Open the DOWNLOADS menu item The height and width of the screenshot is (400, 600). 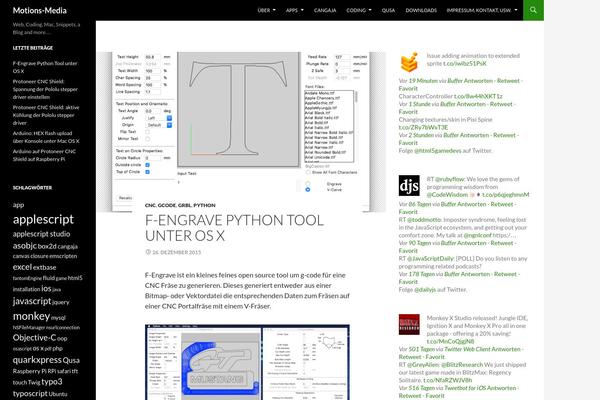click(x=421, y=10)
